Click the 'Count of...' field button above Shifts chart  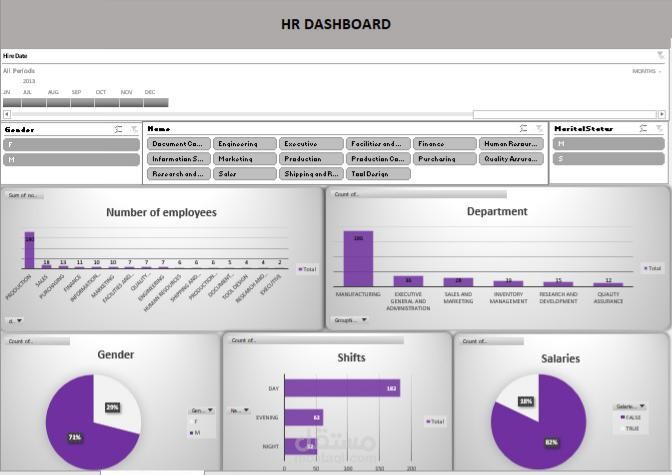click(316, 340)
